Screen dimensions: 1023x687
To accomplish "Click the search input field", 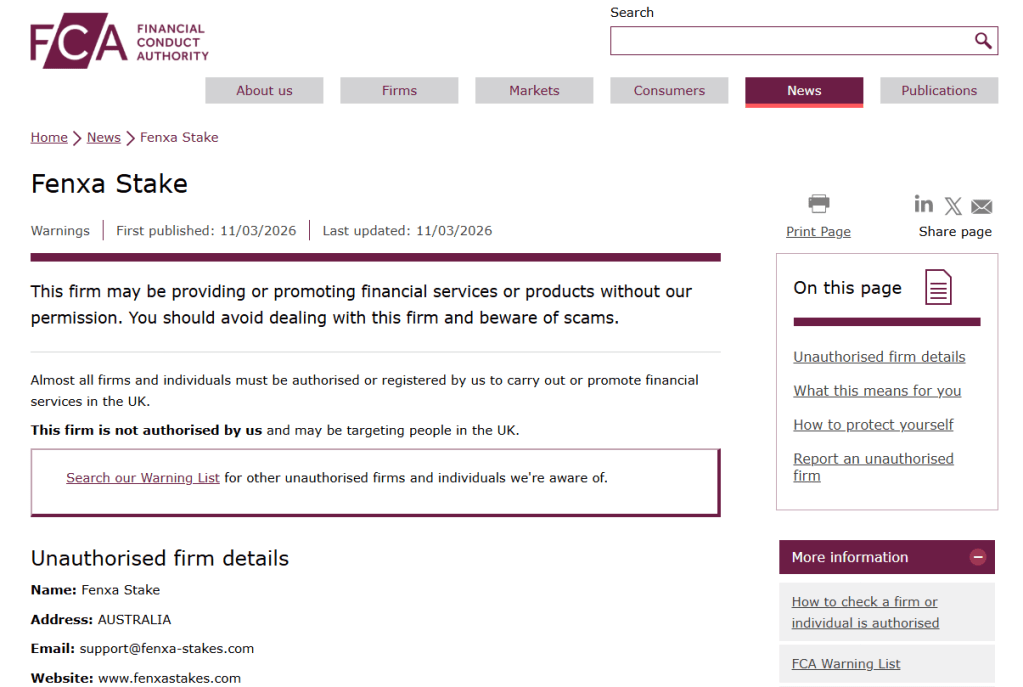I will (x=790, y=41).
